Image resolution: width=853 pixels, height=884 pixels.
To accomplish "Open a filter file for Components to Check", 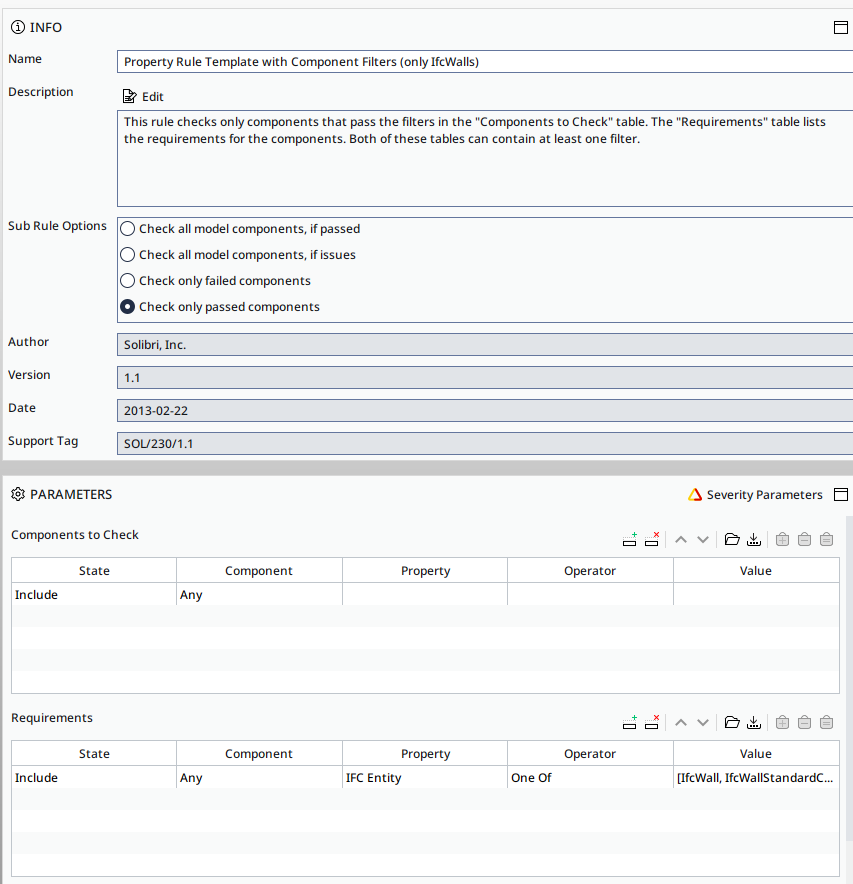I will [732, 540].
